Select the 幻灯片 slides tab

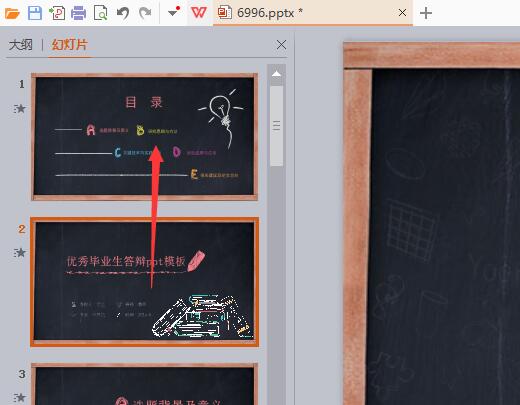coord(69,45)
